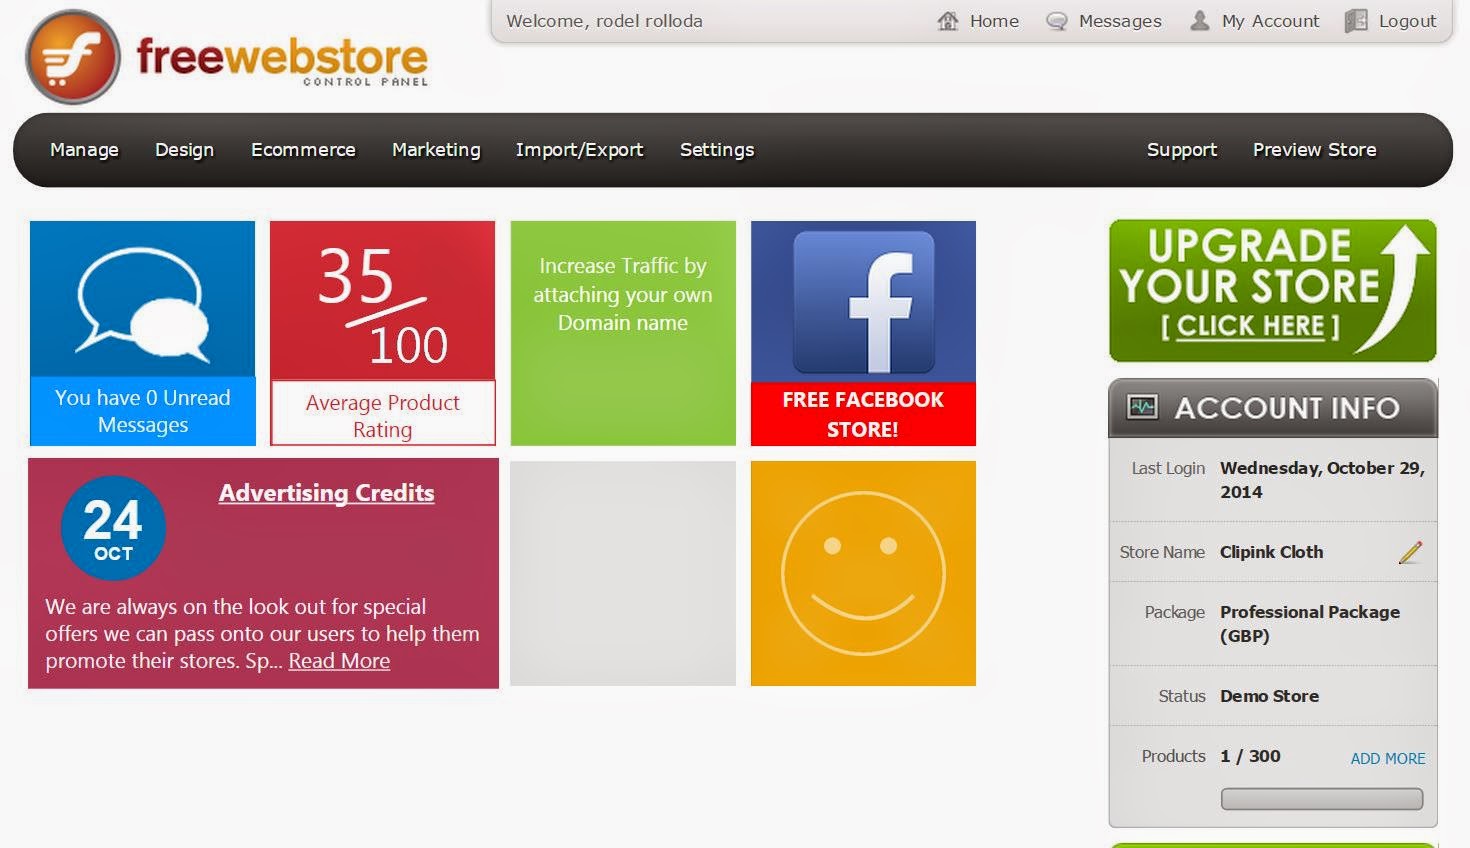Click the blank gray tile
The image size is (1470, 848).
pos(623,573)
